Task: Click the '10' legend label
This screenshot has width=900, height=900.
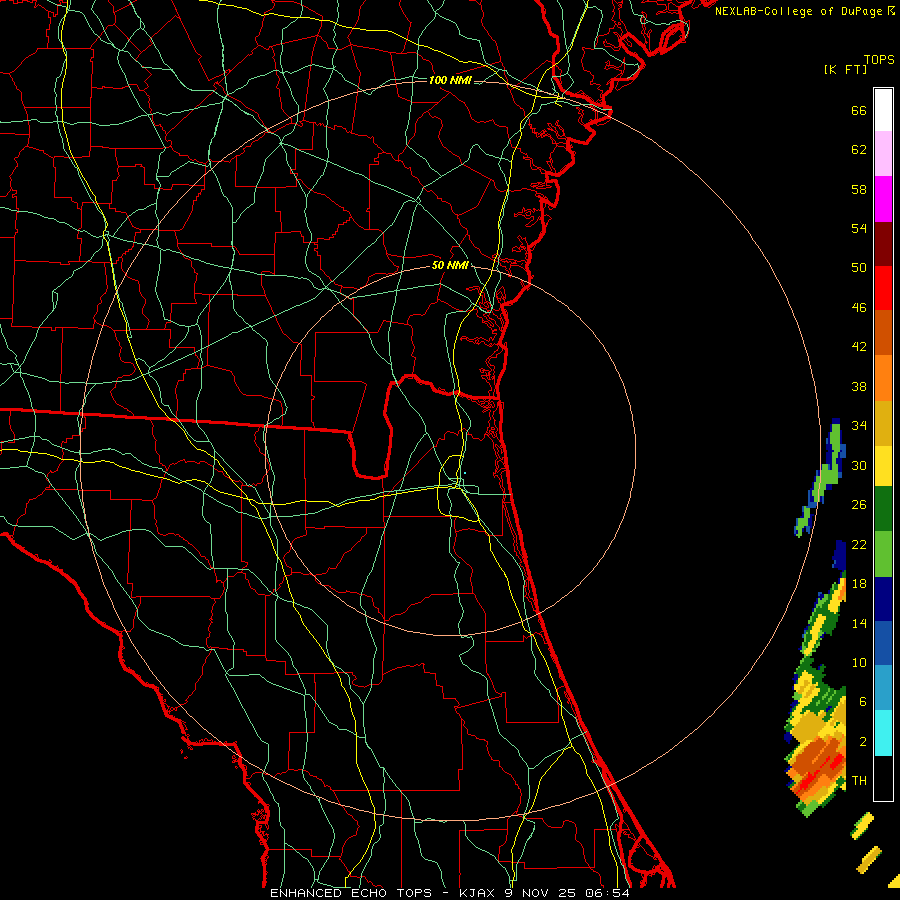Action: tap(859, 663)
